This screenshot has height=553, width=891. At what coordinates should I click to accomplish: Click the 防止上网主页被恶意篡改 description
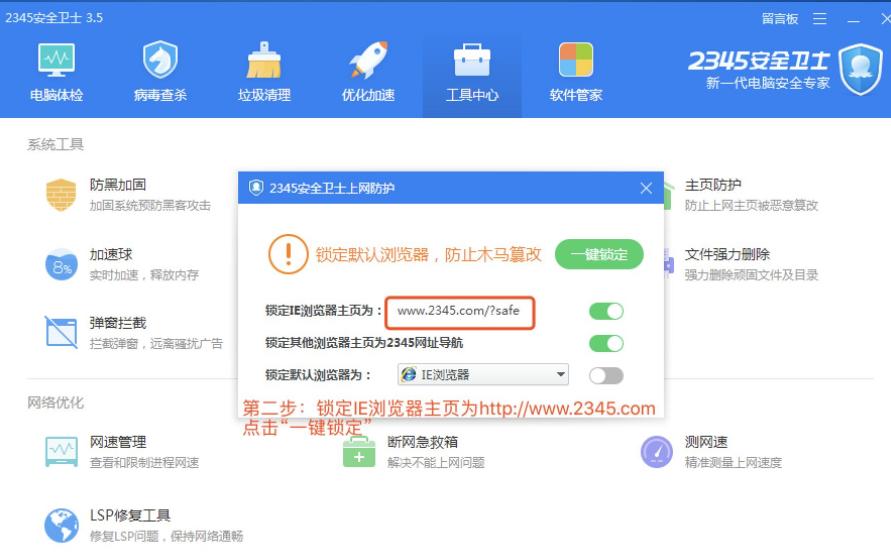coord(751,205)
